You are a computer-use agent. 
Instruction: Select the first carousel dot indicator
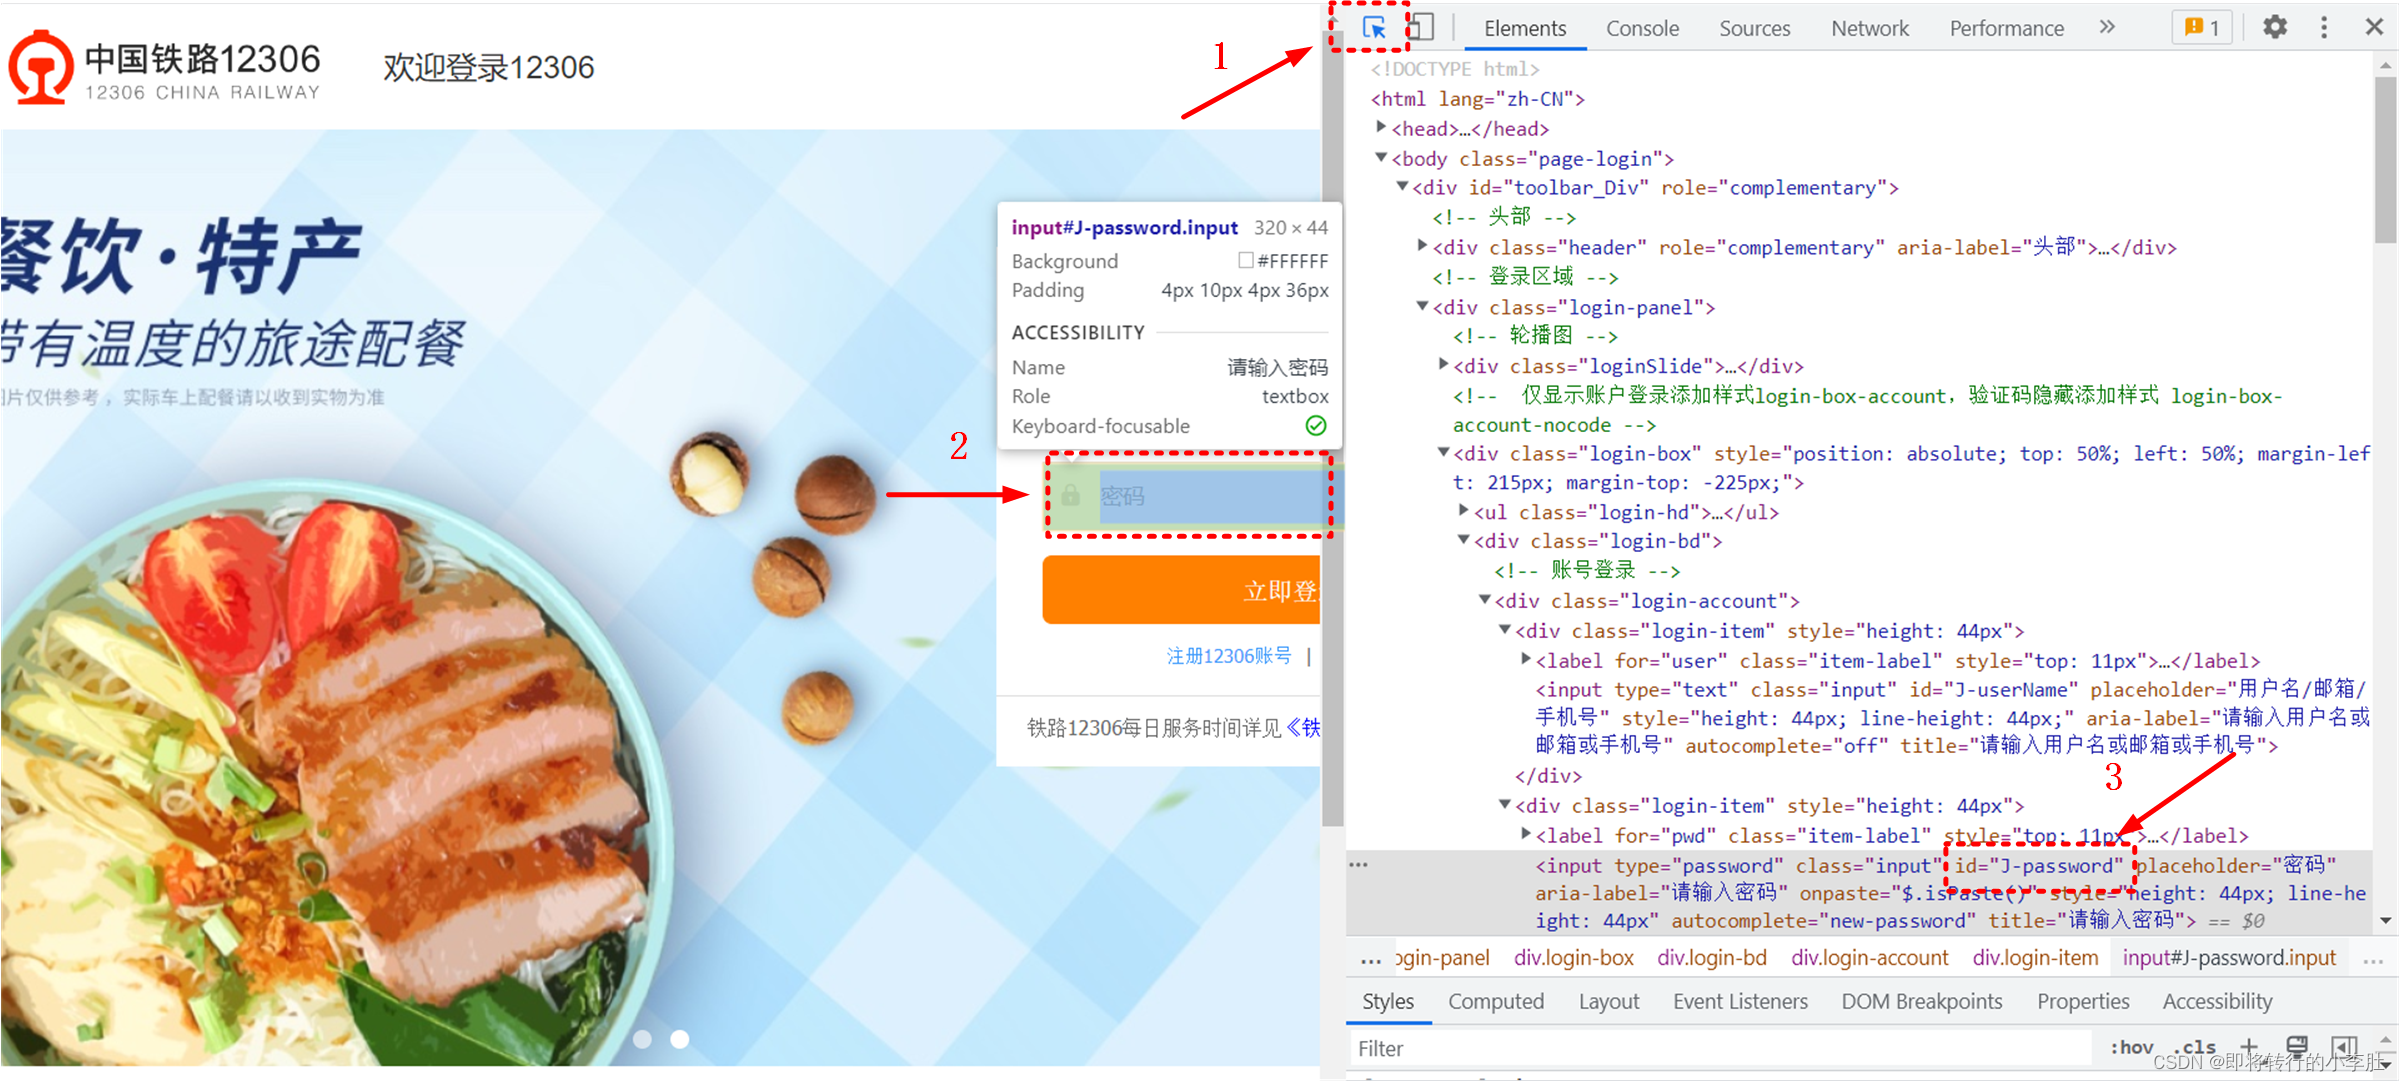pyautogui.click(x=642, y=1039)
